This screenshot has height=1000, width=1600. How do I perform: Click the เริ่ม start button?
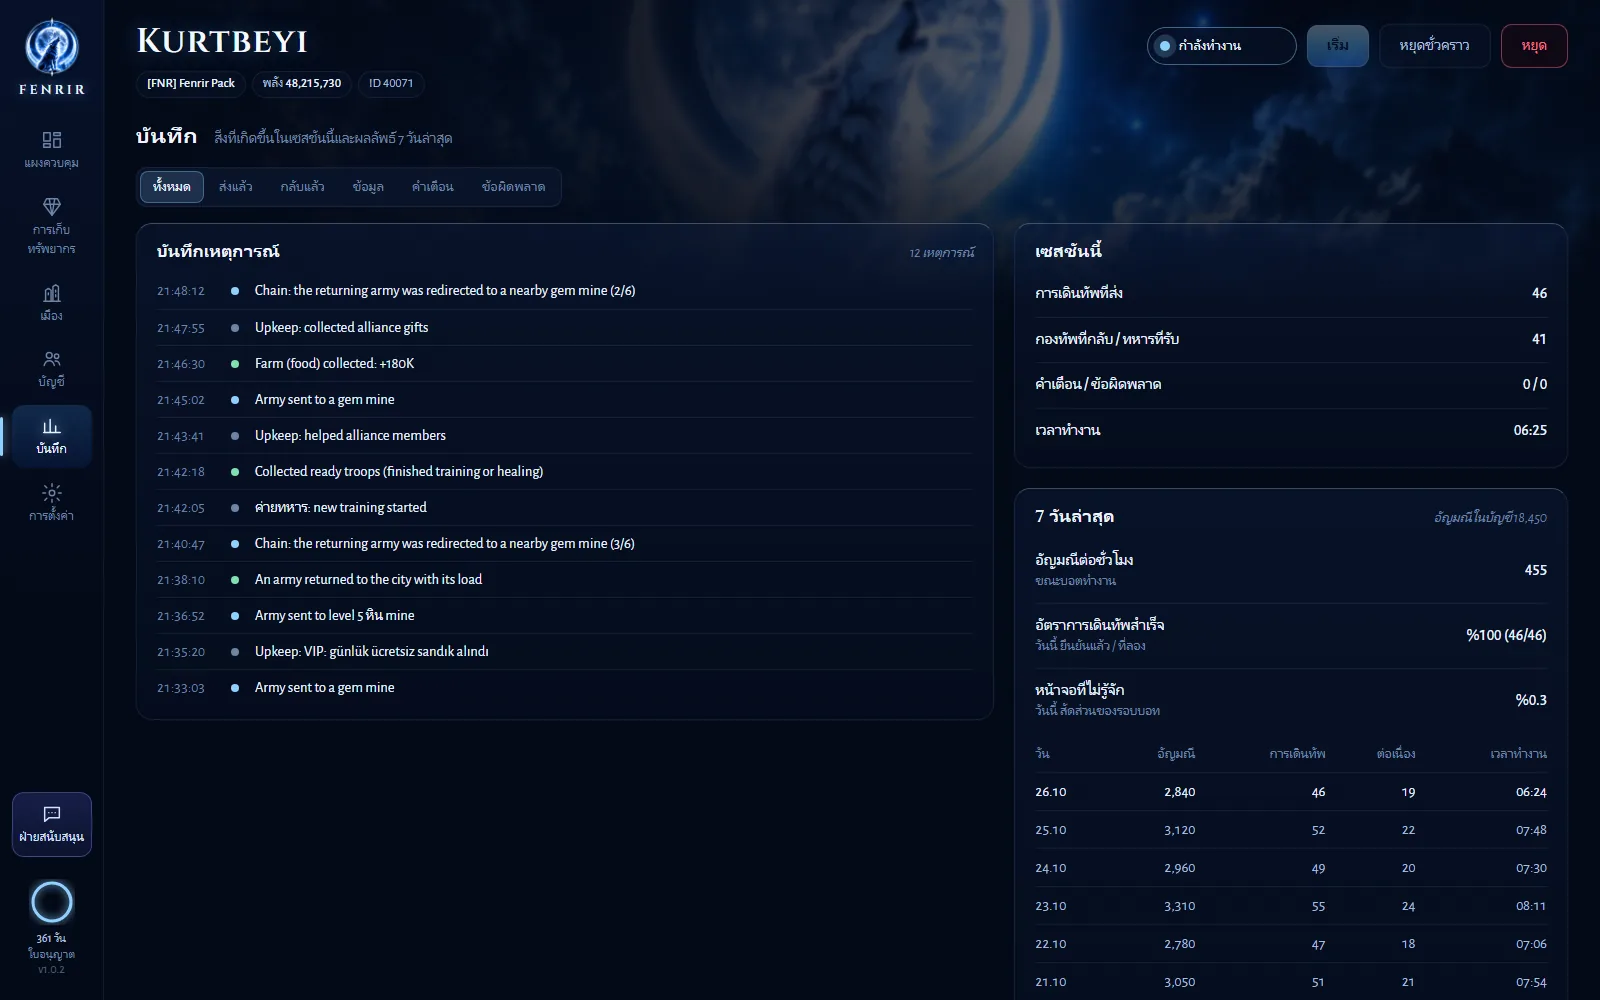click(x=1338, y=46)
